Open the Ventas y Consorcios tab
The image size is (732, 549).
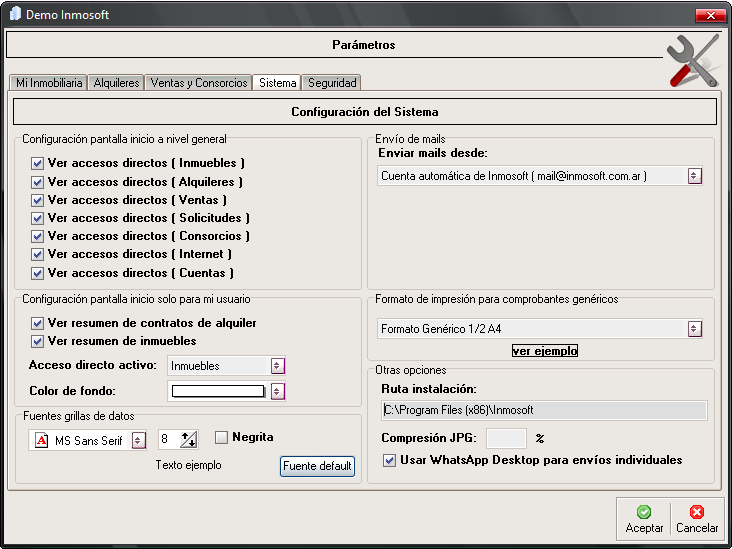coord(198,83)
